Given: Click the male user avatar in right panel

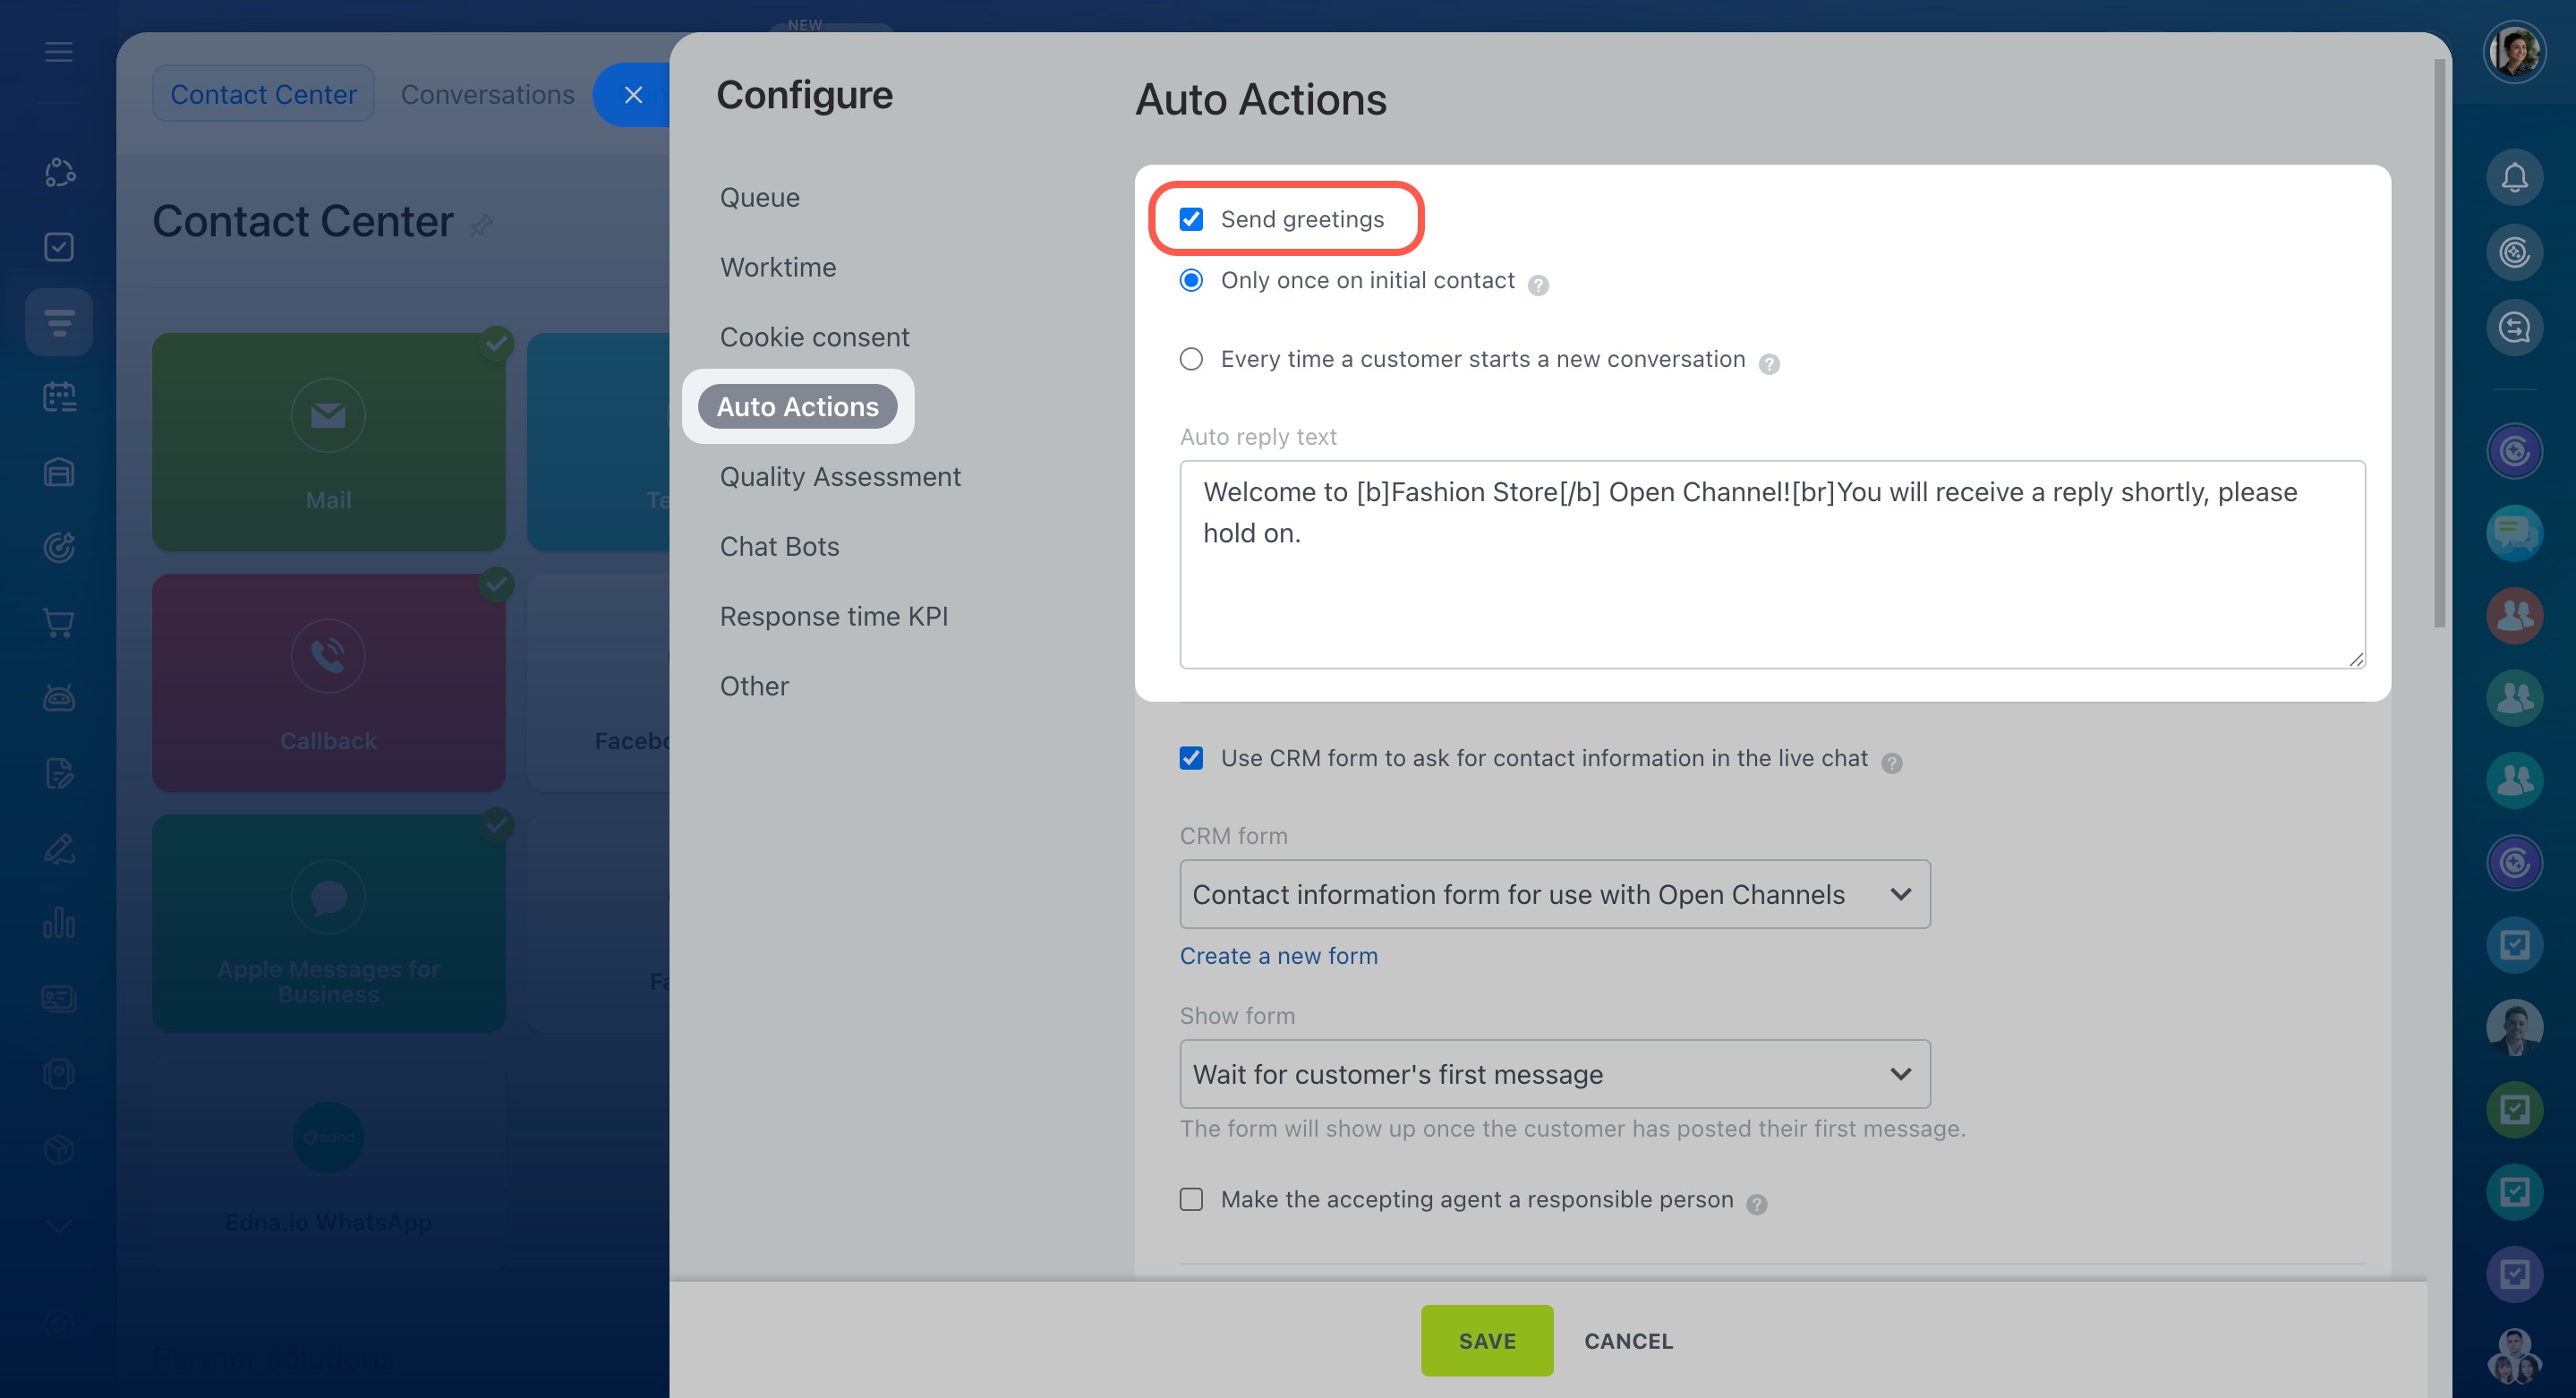Looking at the screenshot, I should coord(2514,1027).
